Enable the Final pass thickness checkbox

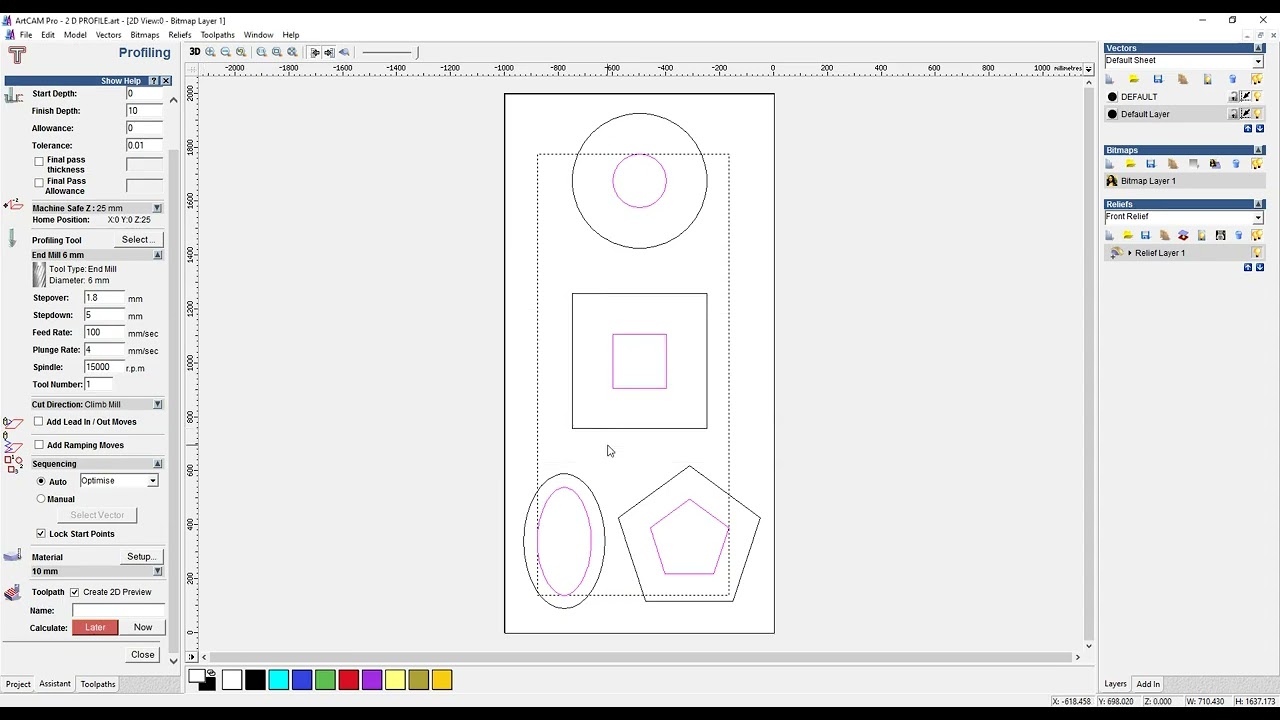tap(39, 161)
